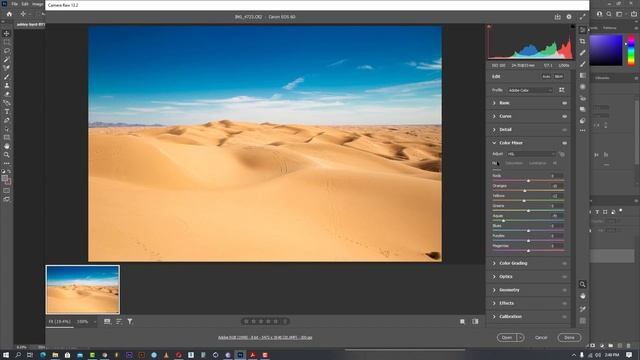
Task: Switch to the All tab in Color Mixer
Action: tap(555, 163)
